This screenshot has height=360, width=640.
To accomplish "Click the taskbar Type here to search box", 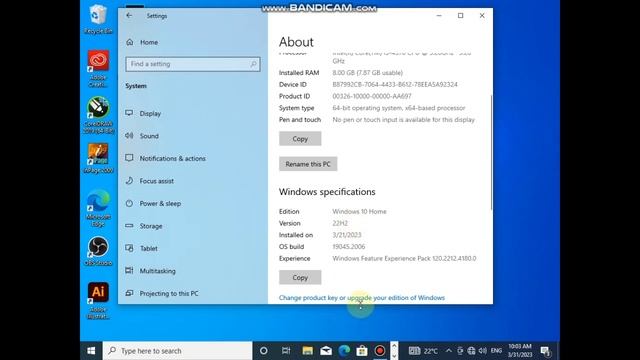I will tap(178, 351).
